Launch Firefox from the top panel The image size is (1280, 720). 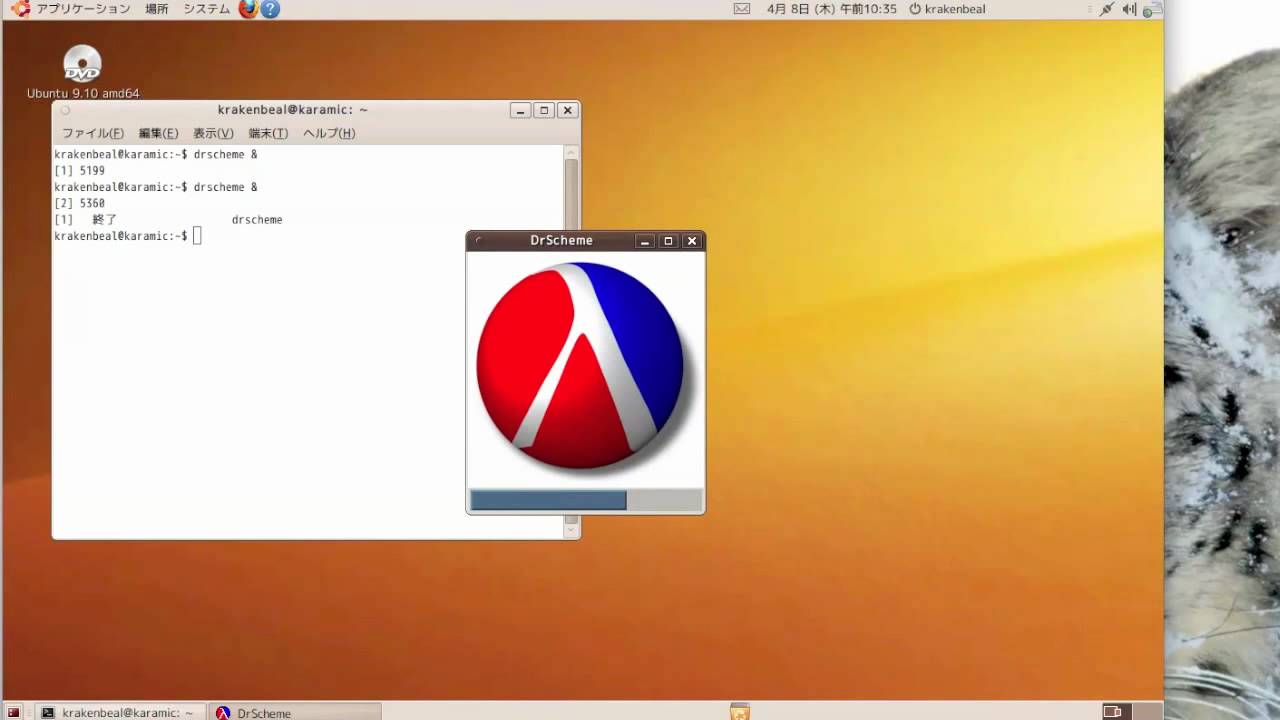pyautogui.click(x=248, y=9)
